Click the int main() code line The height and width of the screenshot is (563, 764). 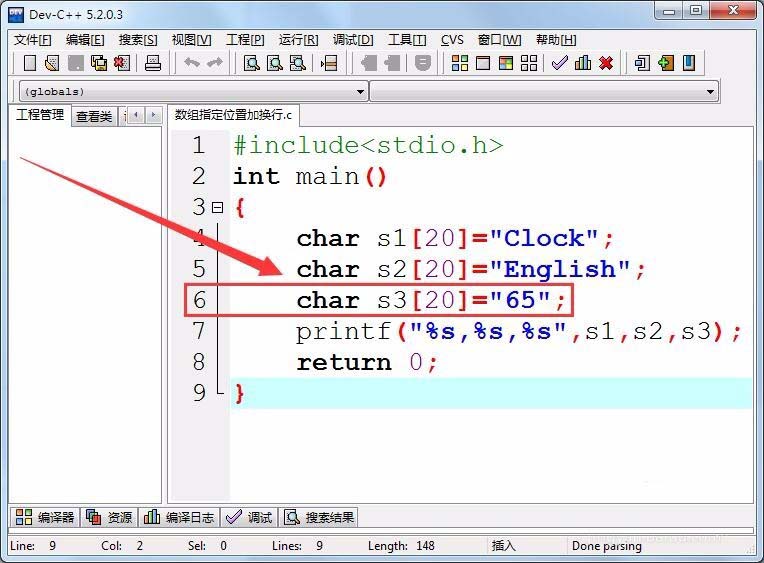tap(310, 176)
